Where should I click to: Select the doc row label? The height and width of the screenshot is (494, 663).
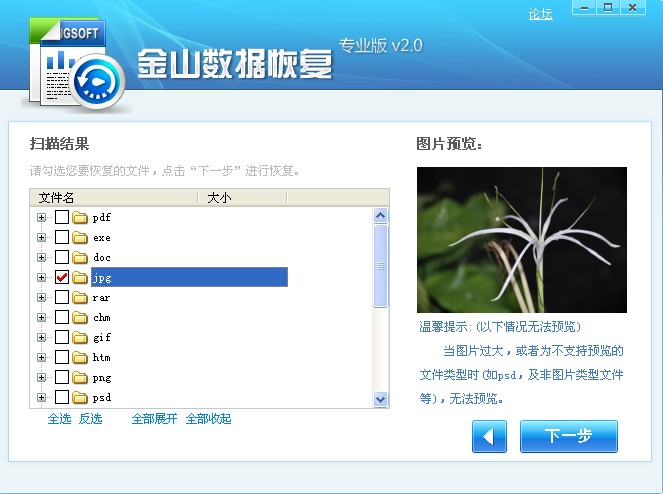click(x=102, y=258)
